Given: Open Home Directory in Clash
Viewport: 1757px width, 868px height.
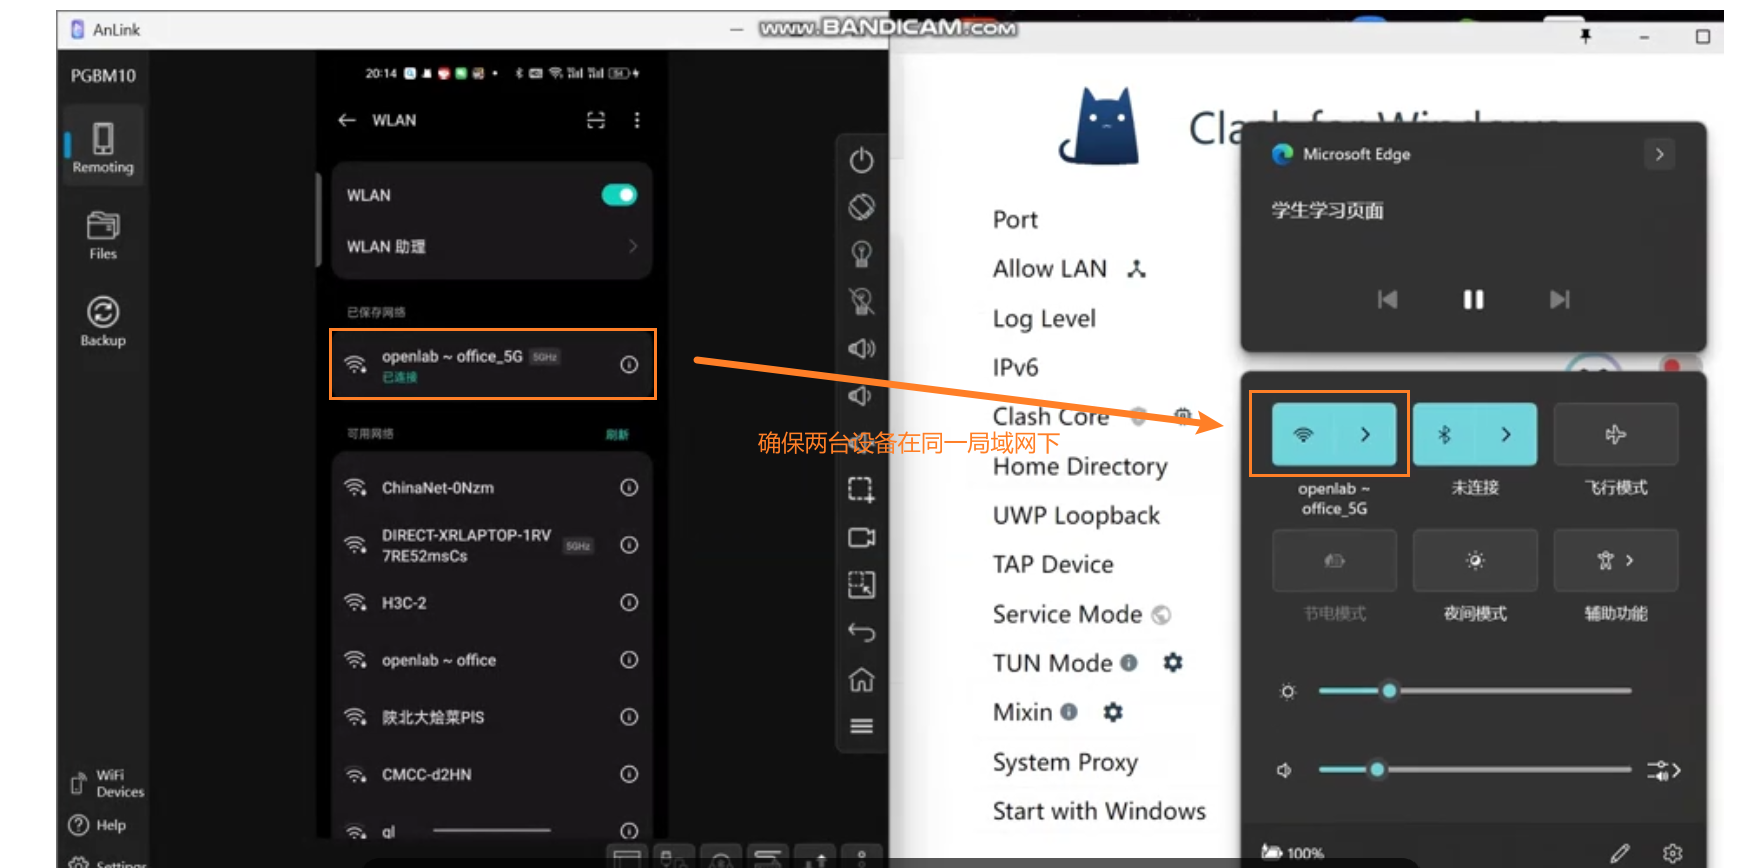Looking at the screenshot, I should [1080, 467].
